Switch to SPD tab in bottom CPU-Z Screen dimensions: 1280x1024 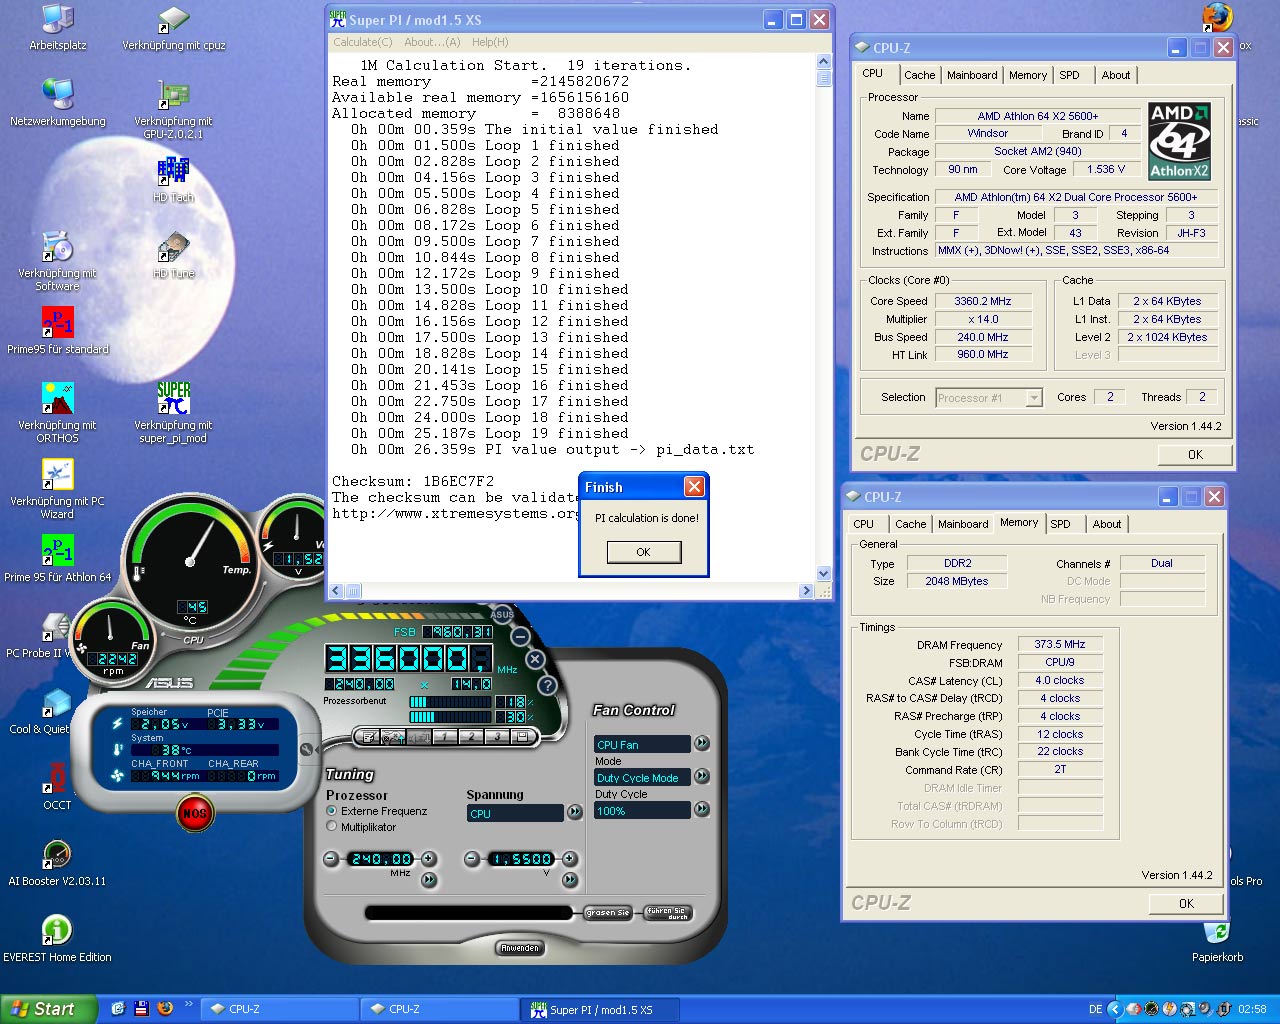point(1060,524)
